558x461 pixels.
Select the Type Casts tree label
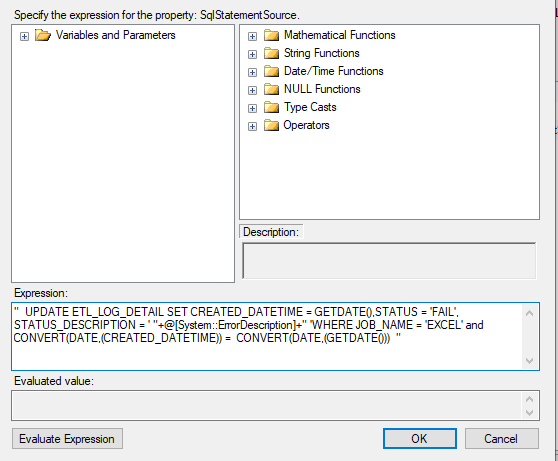310,107
